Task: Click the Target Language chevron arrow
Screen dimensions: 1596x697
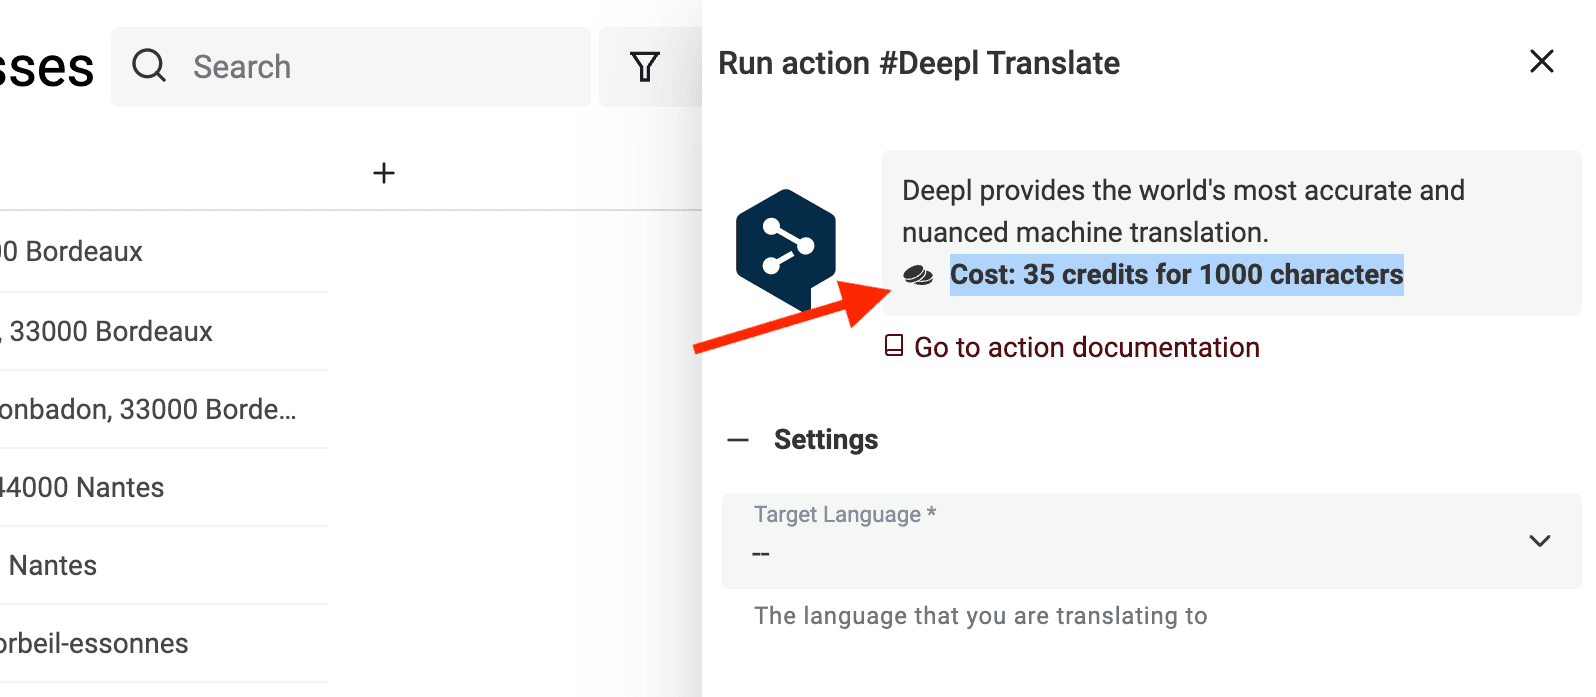Action: pyautogui.click(x=1539, y=541)
